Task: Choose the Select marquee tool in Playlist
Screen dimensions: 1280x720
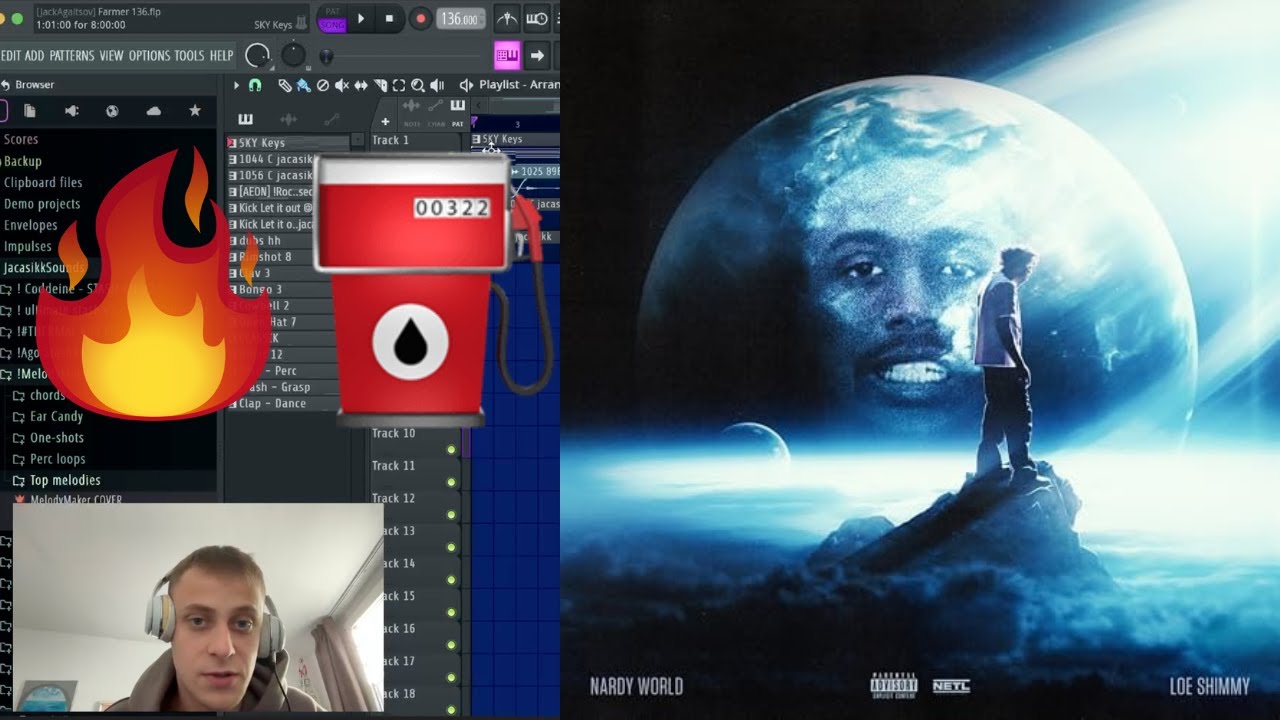Action: [399, 85]
